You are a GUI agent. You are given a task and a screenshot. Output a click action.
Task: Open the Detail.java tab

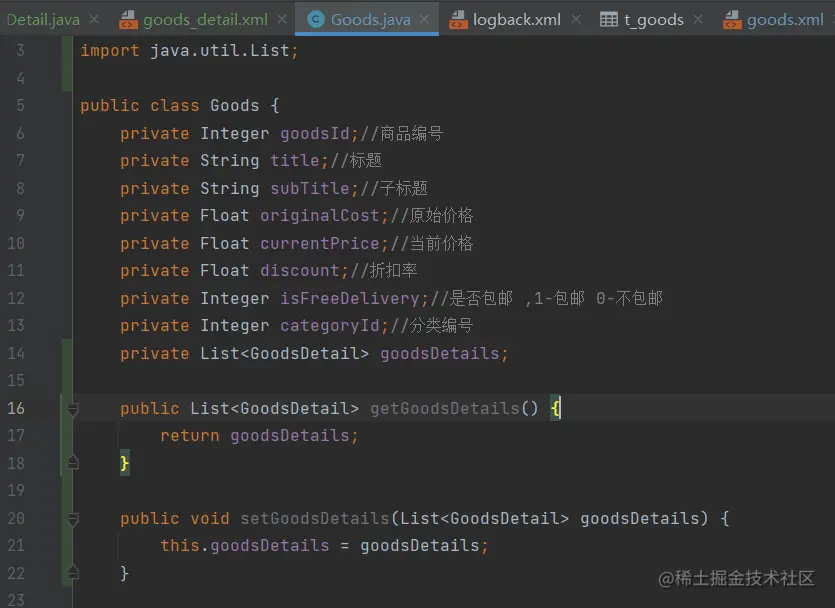[x=43, y=20]
